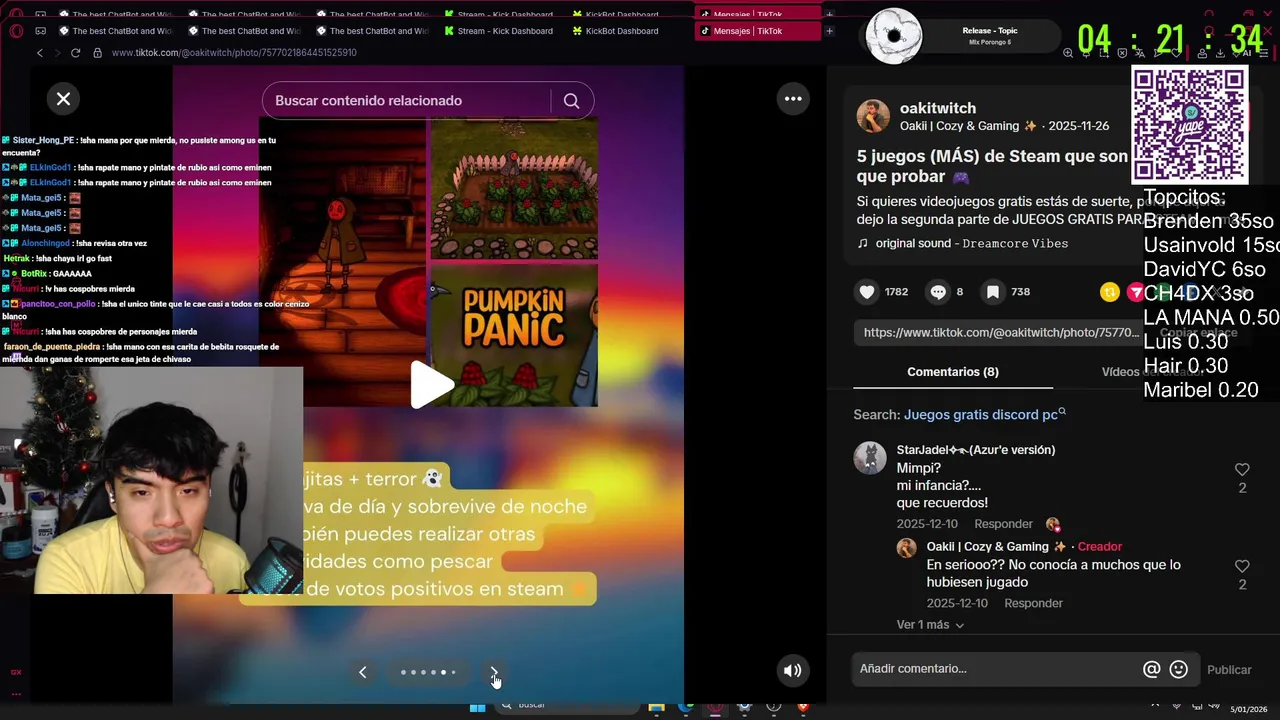Reload the page with refresh icon
Image resolution: width=1280 pixels, height=720 pixels.
75,52
